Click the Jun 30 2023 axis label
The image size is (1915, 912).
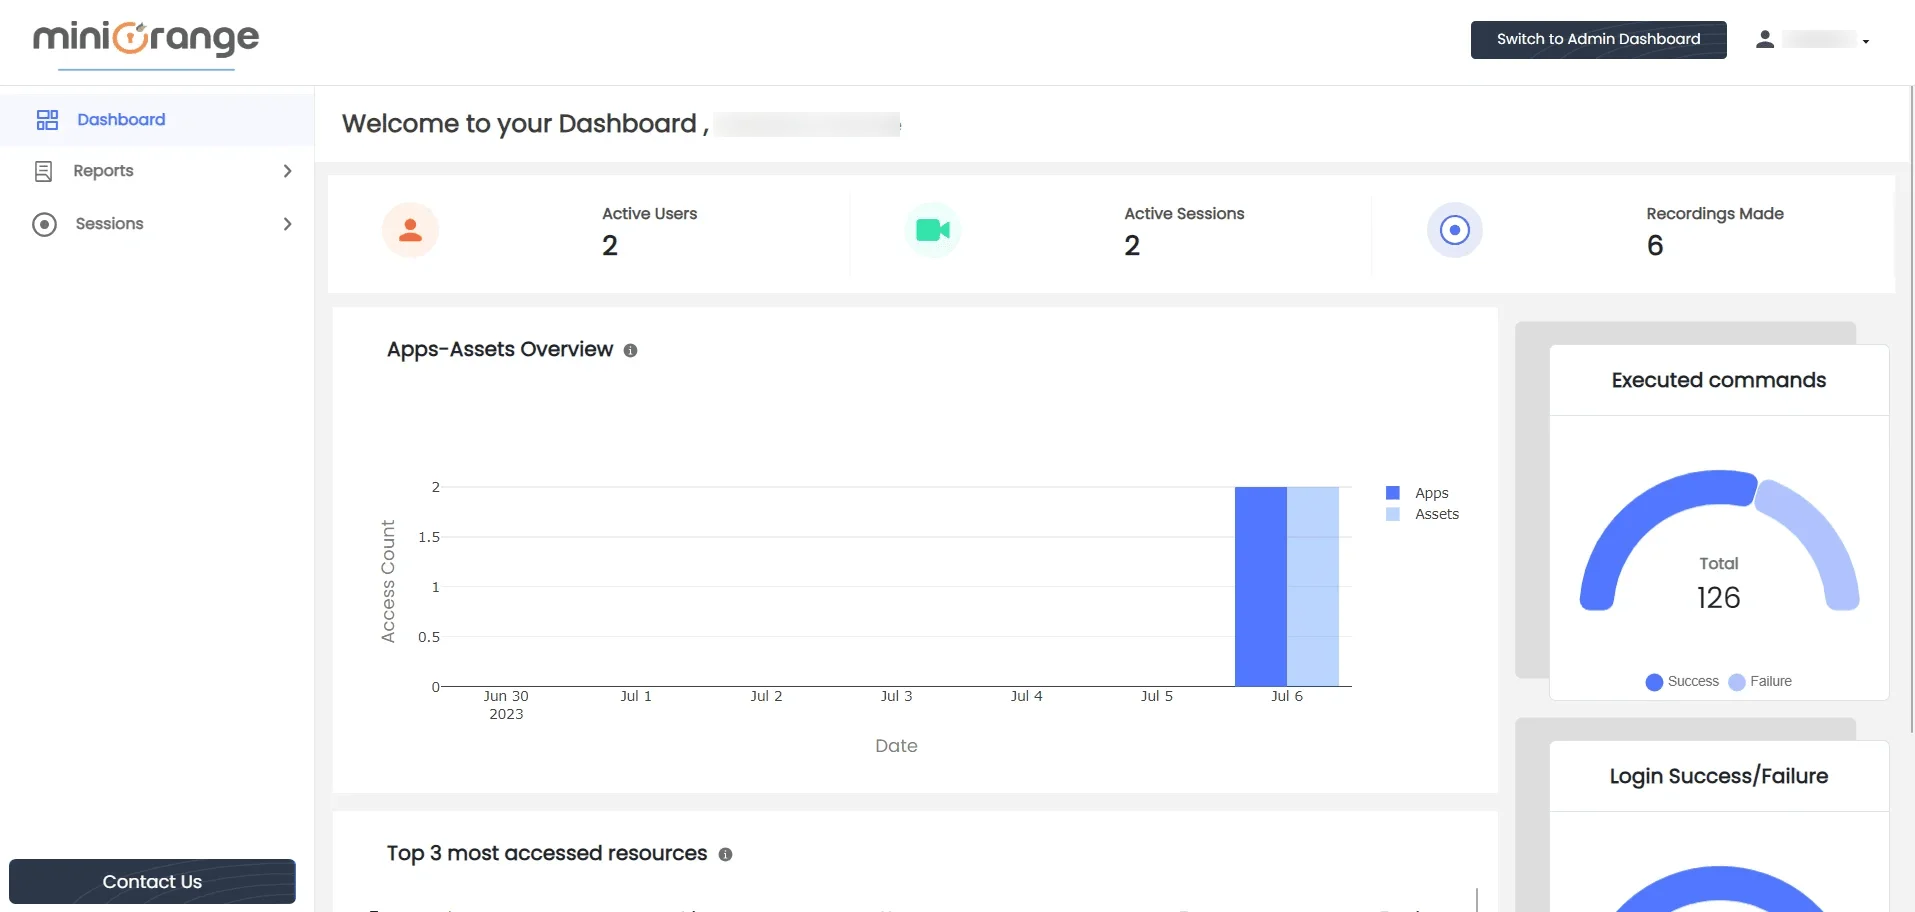tap(506, 705)
